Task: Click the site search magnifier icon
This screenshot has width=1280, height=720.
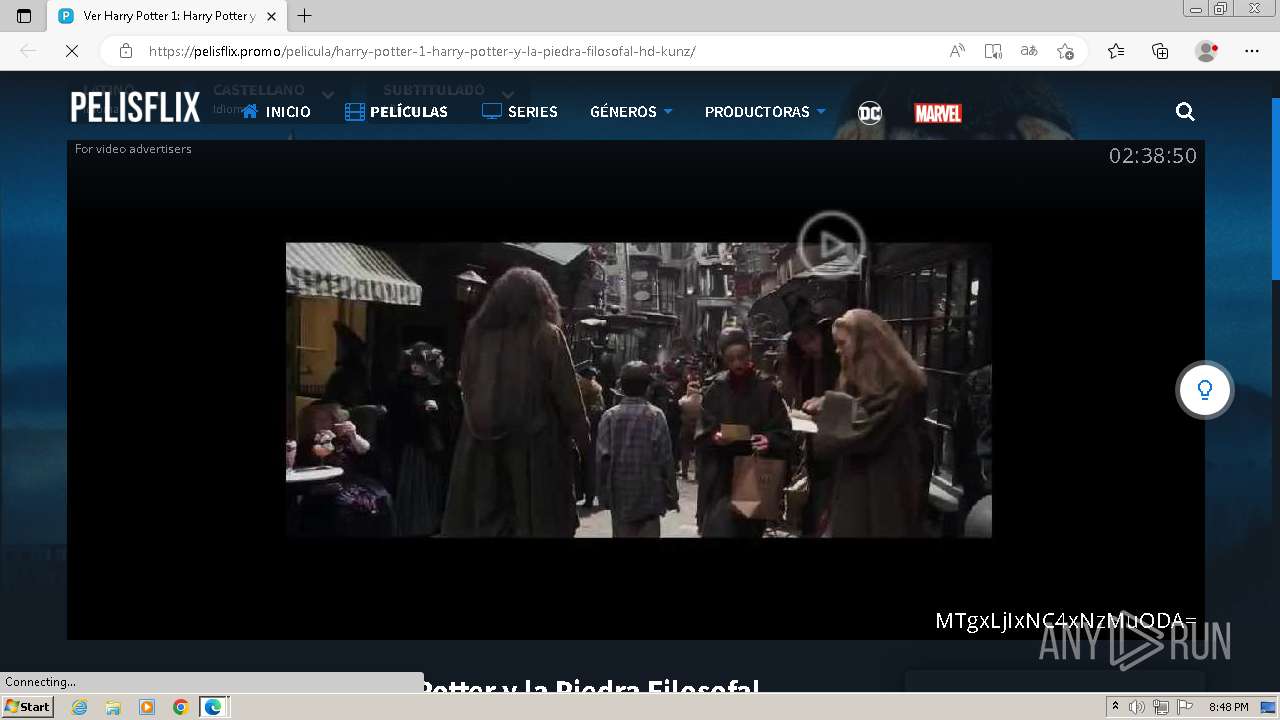Action: tap(1185, 112)
